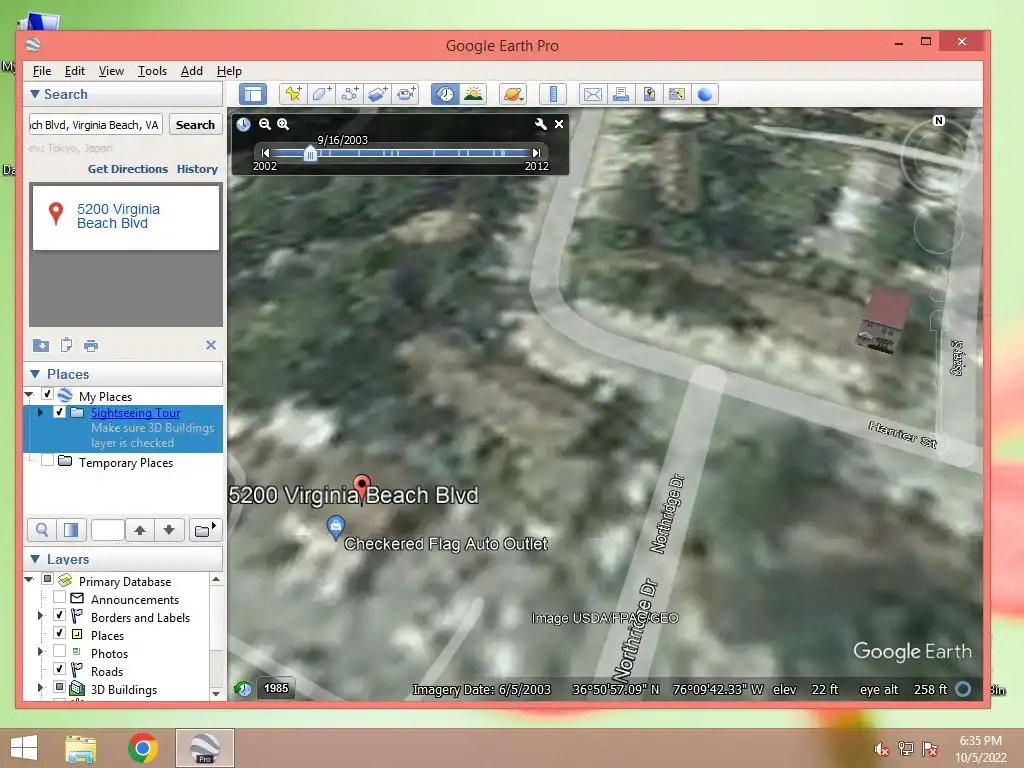Collapse the Places panel

click(x=35, y=374)
